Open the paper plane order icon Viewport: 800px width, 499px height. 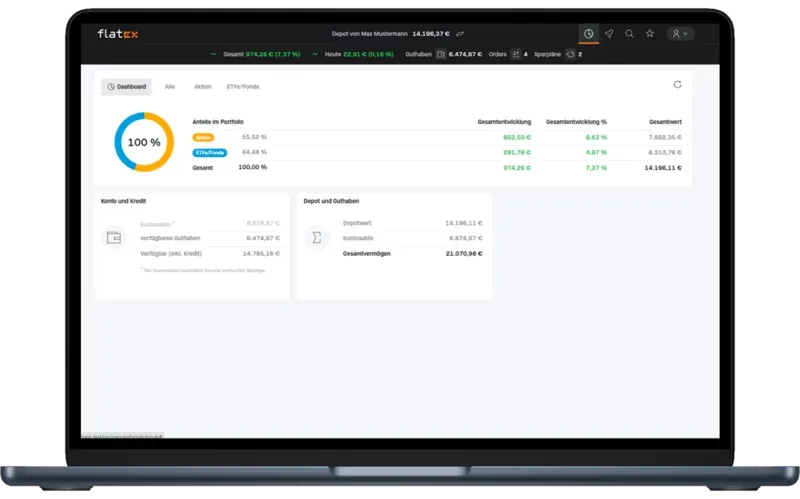tap(609, 34)
